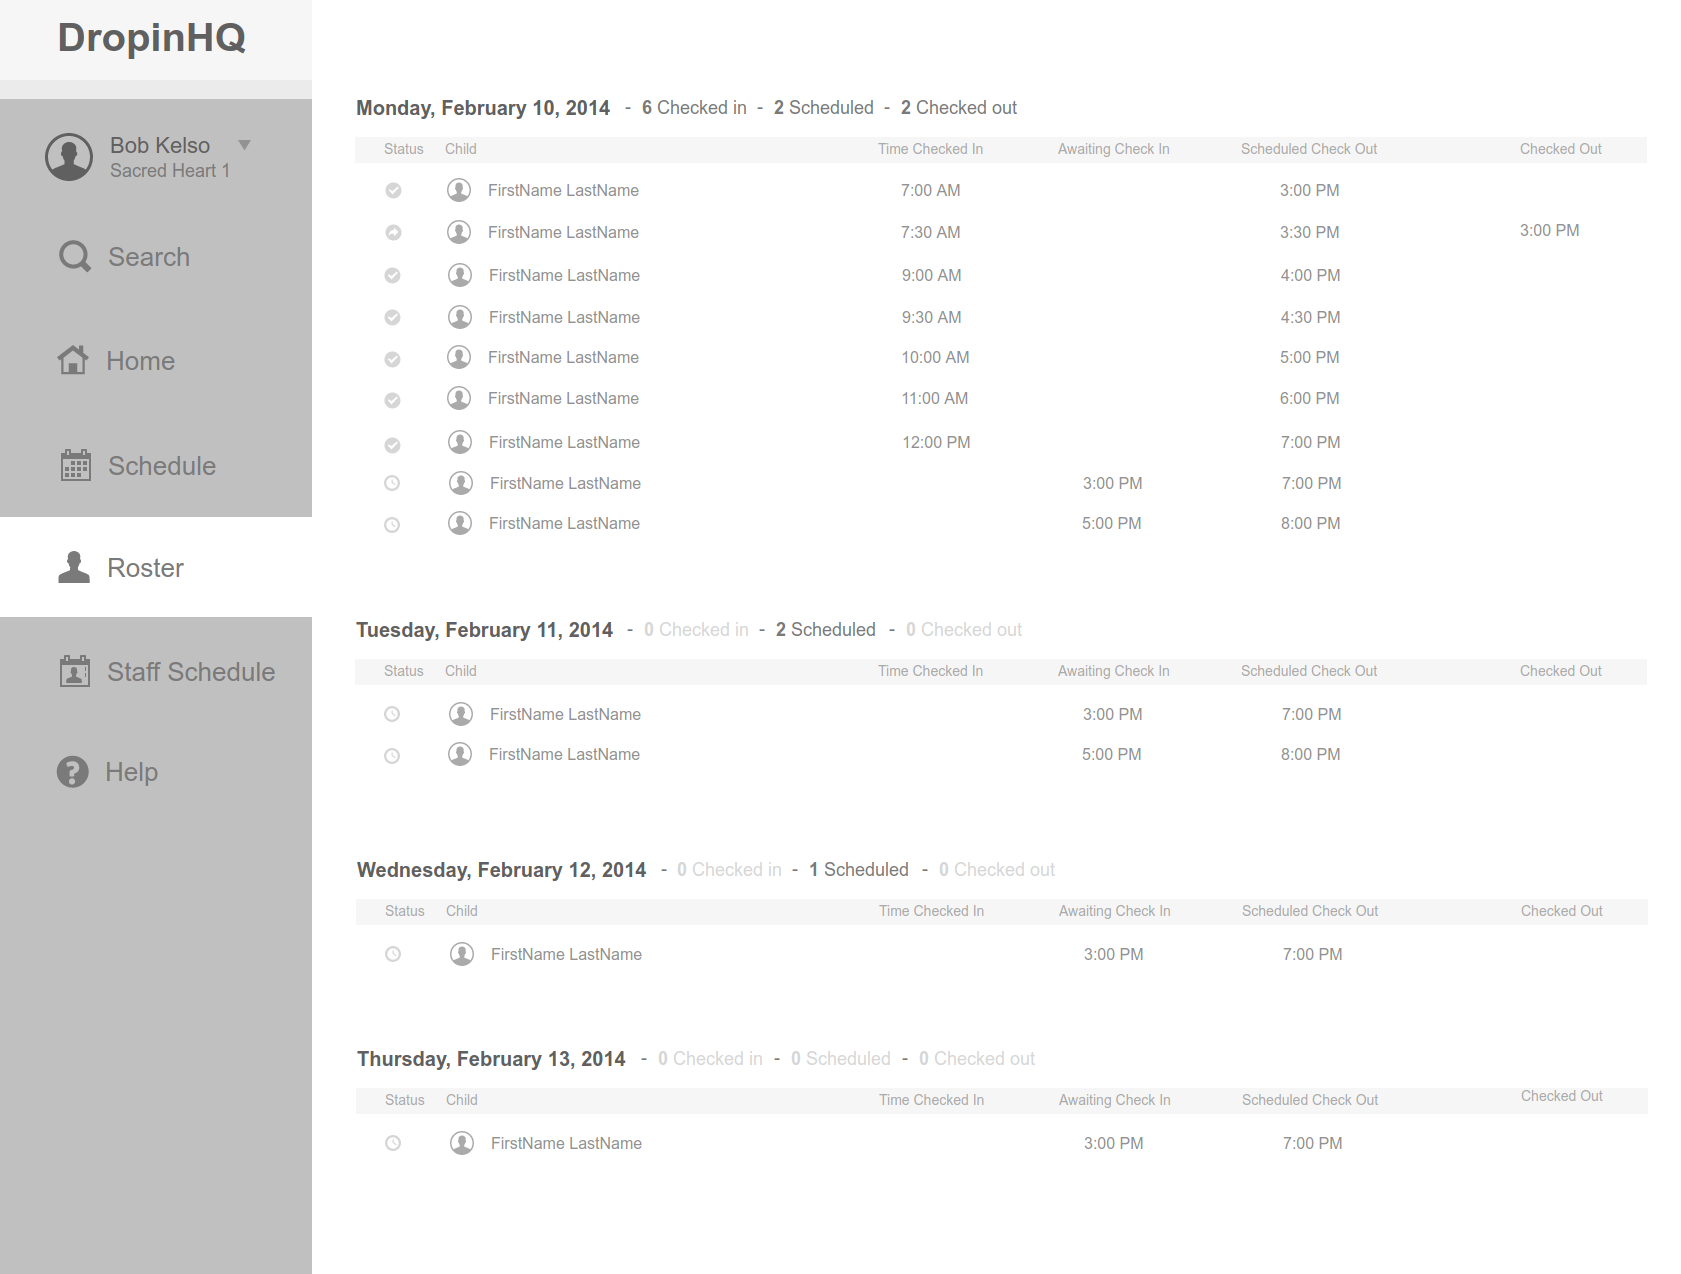Click Tuesday's clock status icon awaiting 3:00 PM
This screenshot has height=1274, width=1681.
coord(392,714)
